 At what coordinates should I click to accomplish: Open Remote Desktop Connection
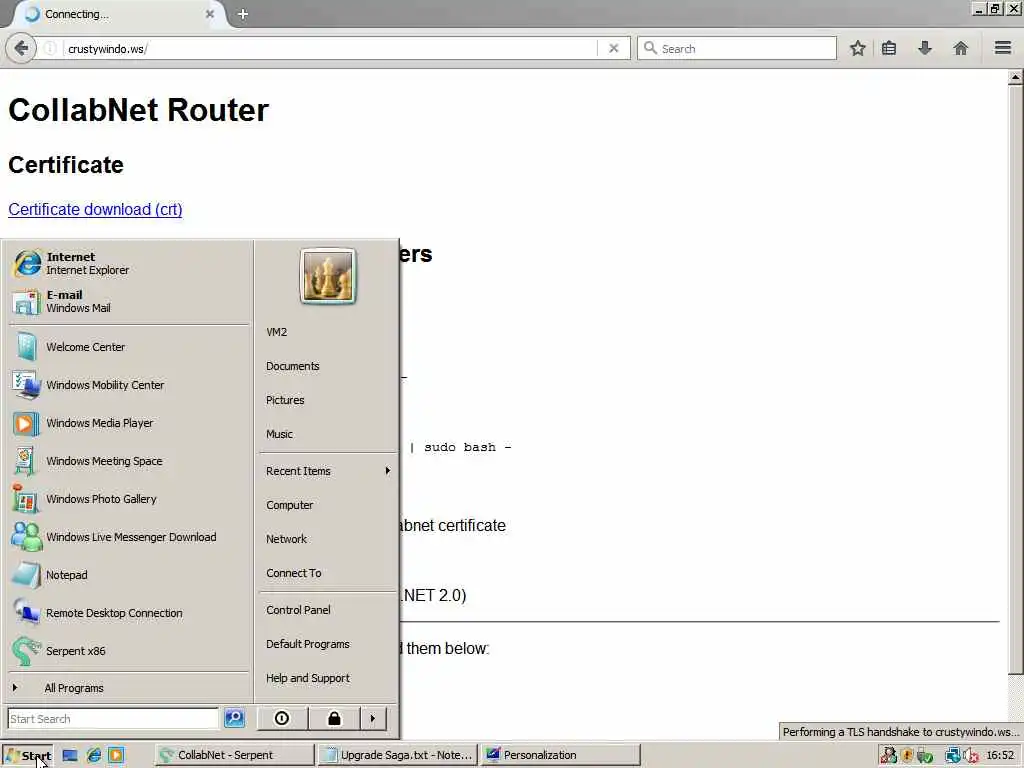coord(129,613)
